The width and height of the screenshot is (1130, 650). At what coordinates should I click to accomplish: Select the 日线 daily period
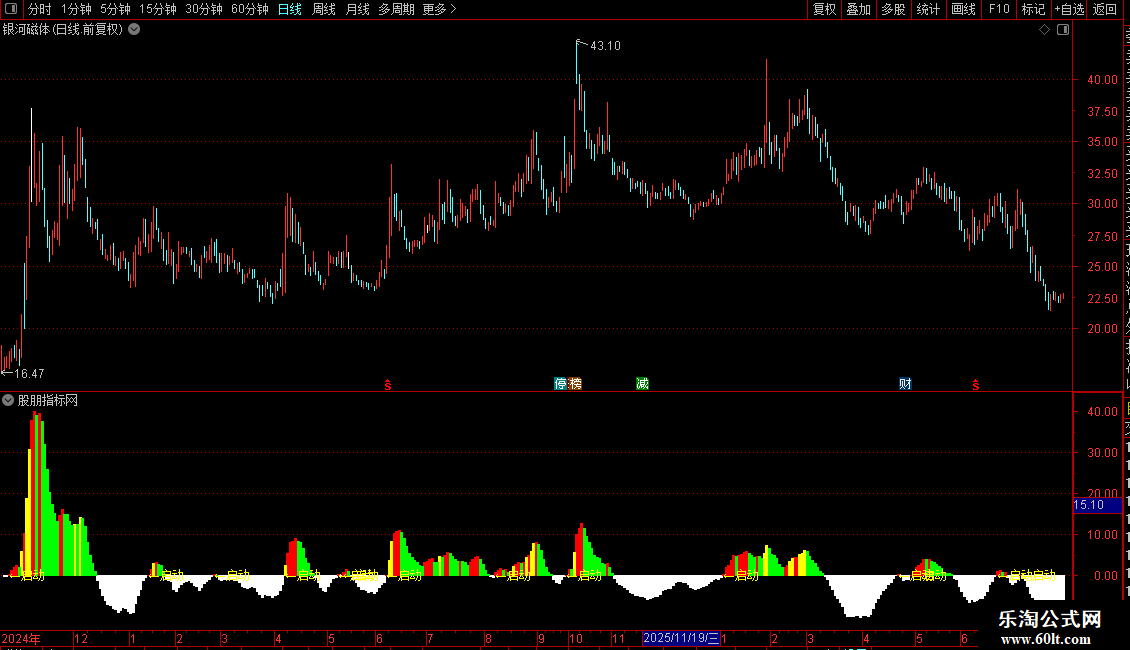tap(290, 9)
